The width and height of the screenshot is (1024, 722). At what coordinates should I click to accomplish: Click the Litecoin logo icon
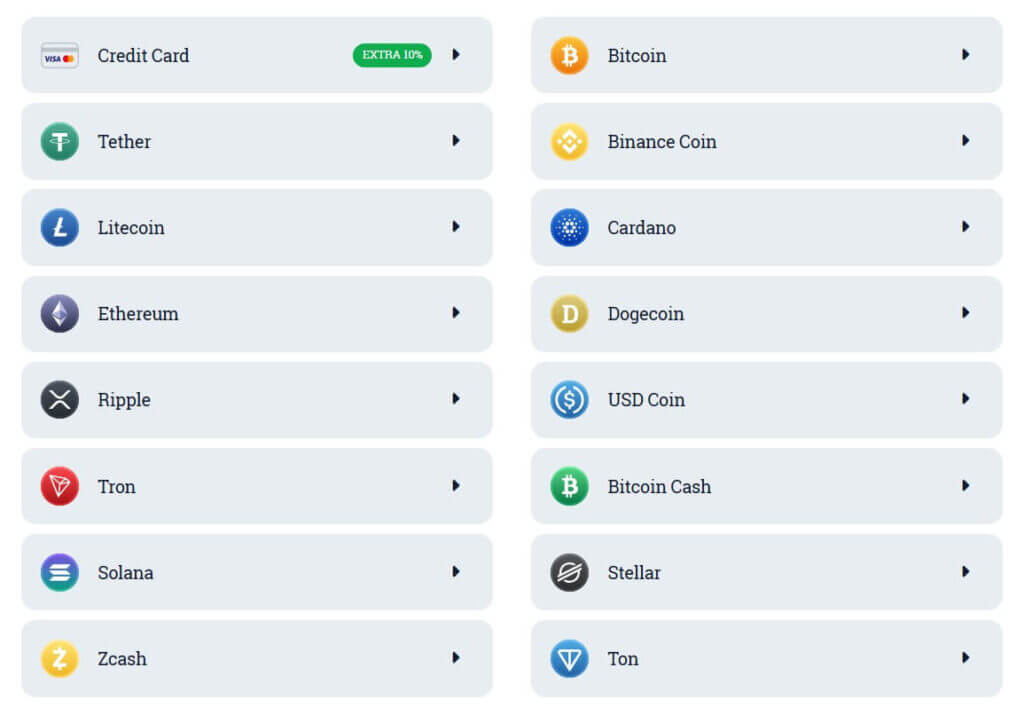(60, 228)
